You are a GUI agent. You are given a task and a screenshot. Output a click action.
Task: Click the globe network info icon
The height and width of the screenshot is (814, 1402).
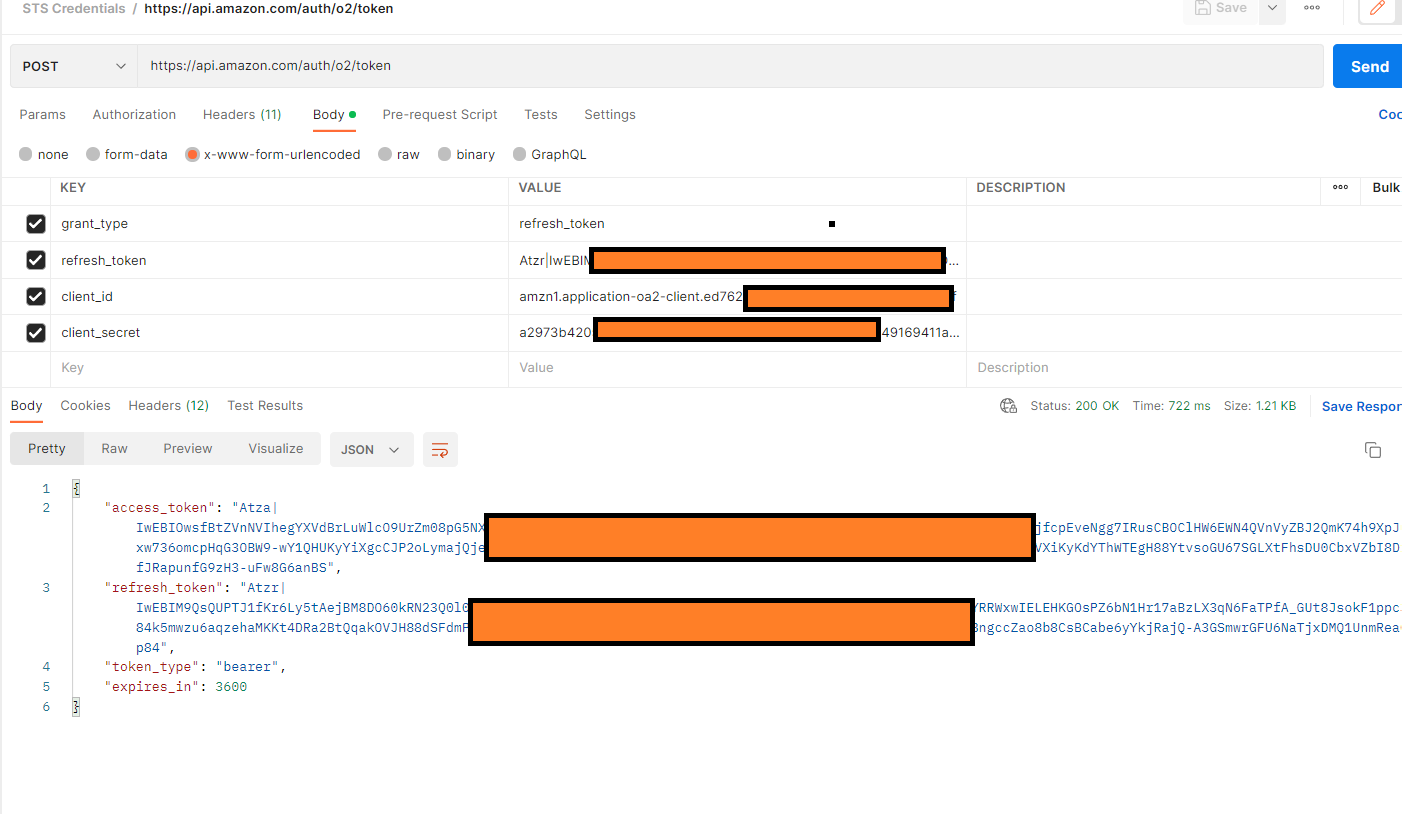[x=1008, y=406]
